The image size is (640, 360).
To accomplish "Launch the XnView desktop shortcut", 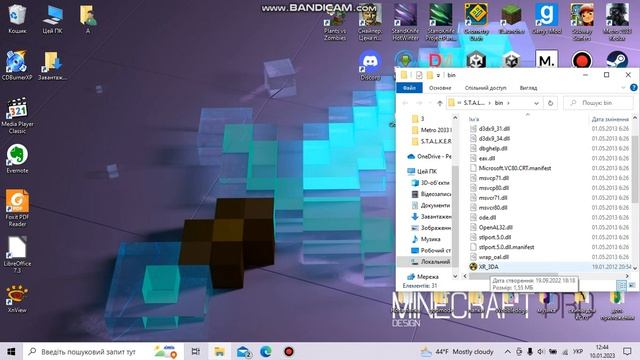I will coord(17,299).
